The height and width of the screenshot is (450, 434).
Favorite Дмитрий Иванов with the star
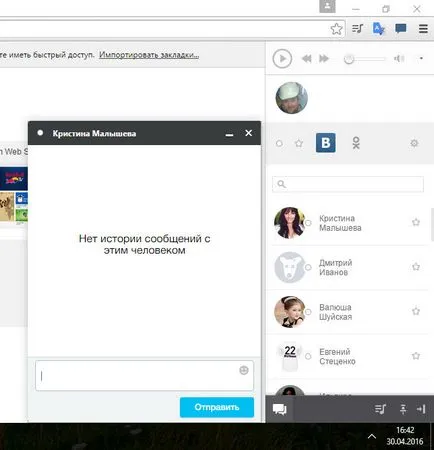pyautogui.click(x=416, y=267)
